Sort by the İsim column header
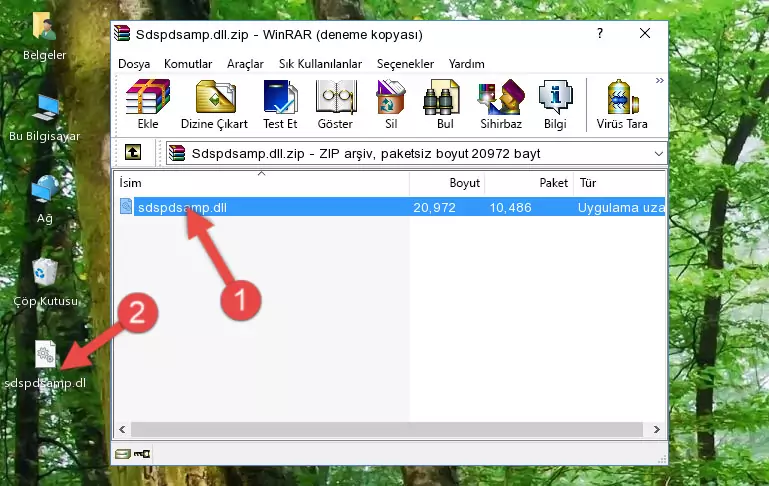The height and width of the screenshot is (486, 769). (262, 183)
